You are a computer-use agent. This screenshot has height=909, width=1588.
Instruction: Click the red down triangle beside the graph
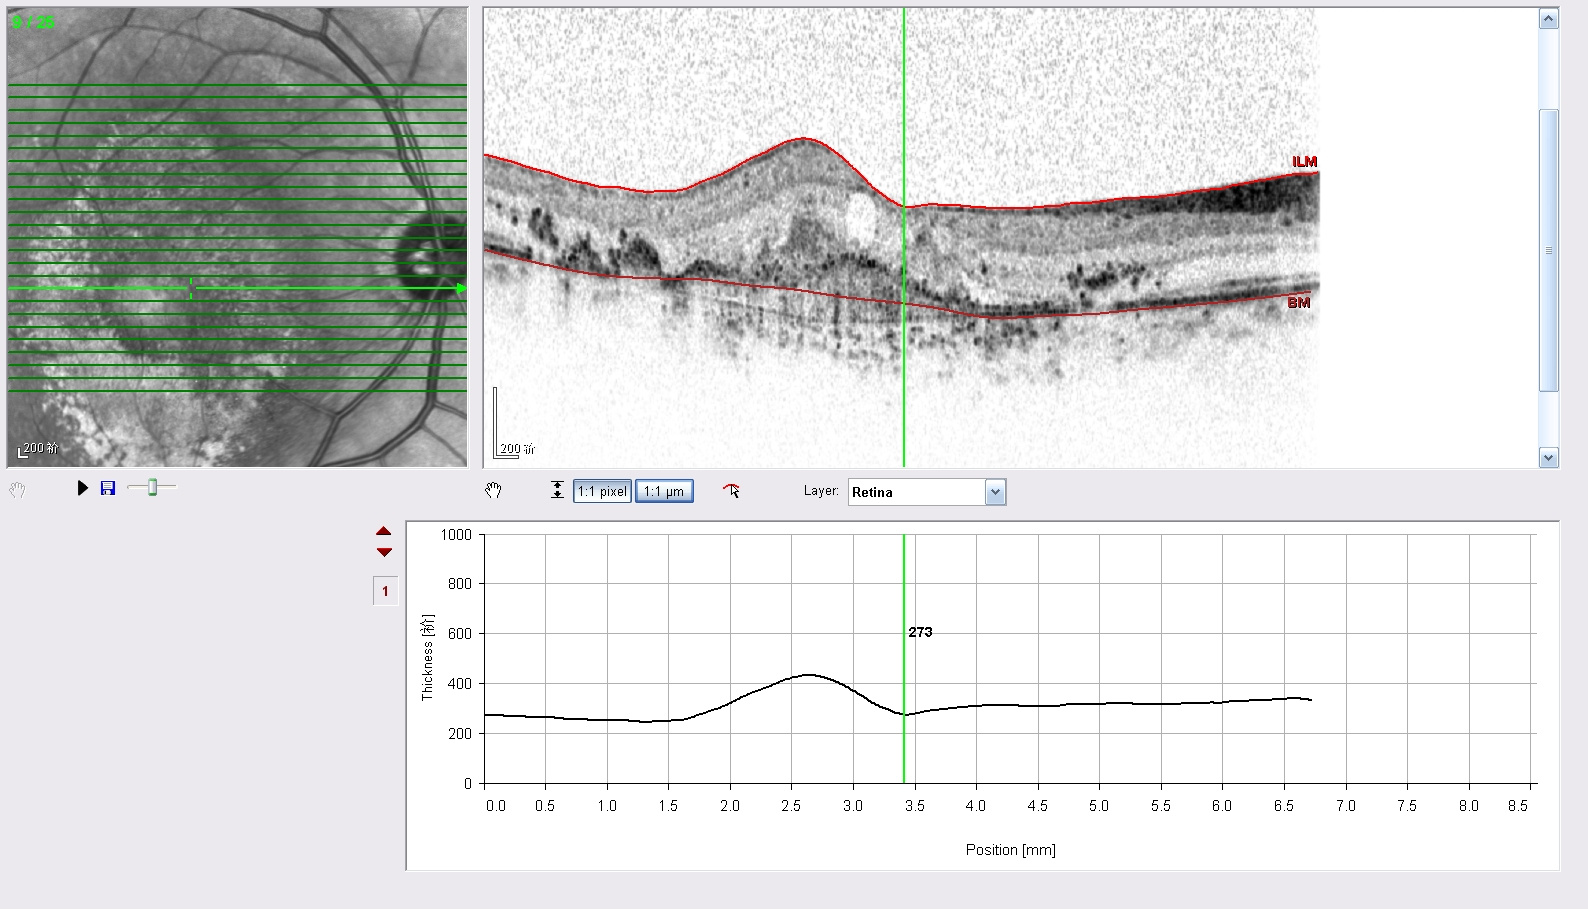pos(384,552)
